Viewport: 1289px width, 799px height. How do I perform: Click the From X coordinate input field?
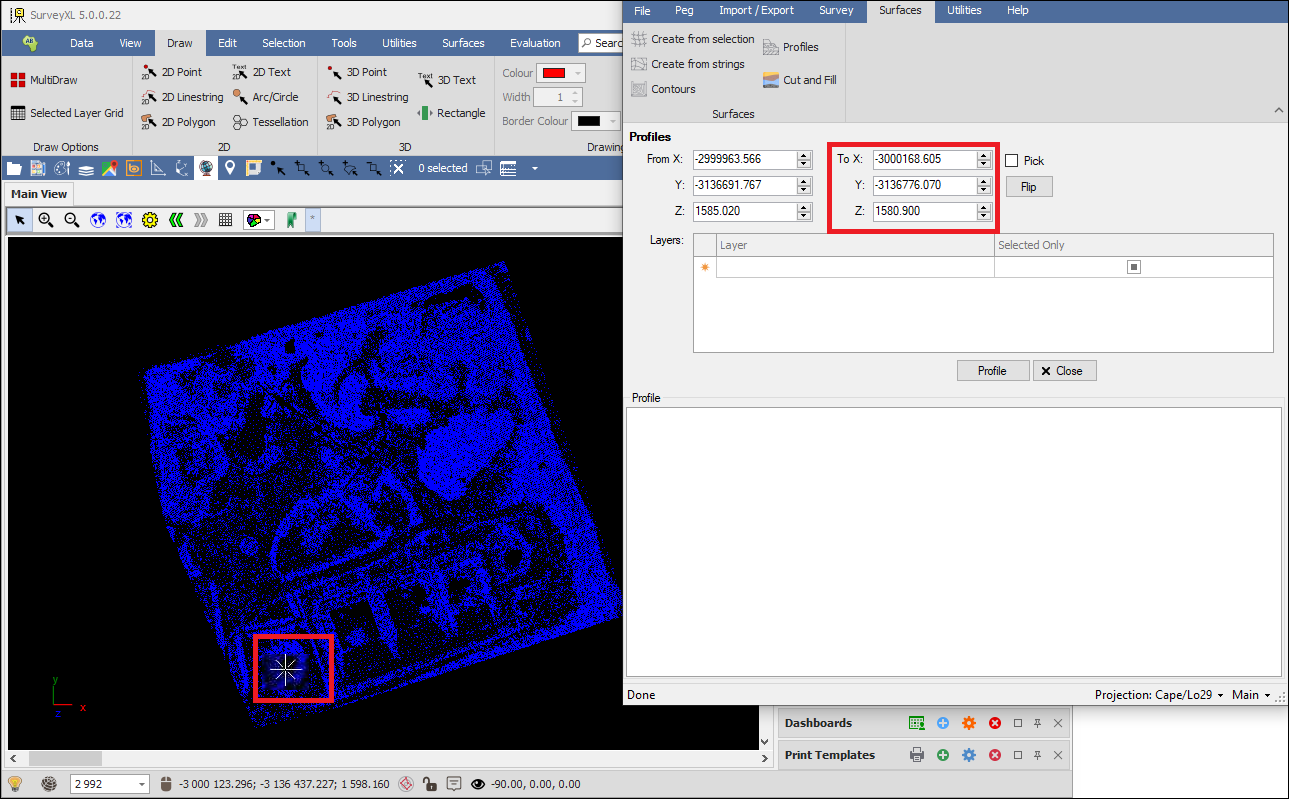coord(744,159)
